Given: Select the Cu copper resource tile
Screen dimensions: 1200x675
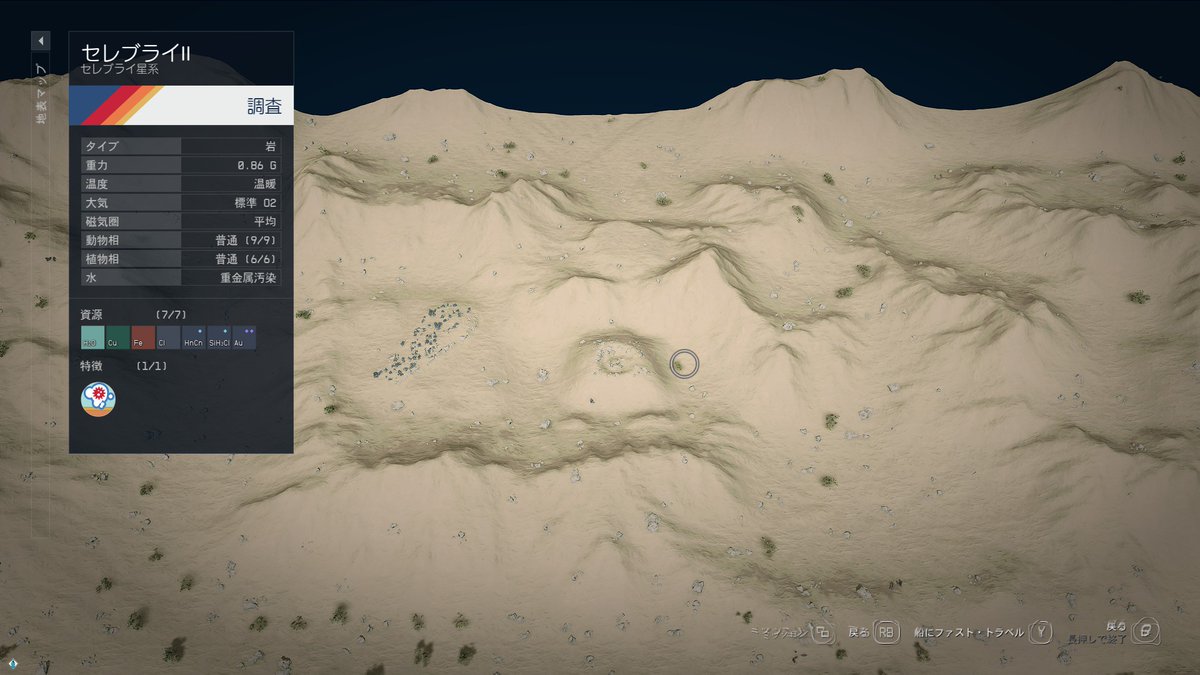Looking at the screenshot, I should pos(118,338).
